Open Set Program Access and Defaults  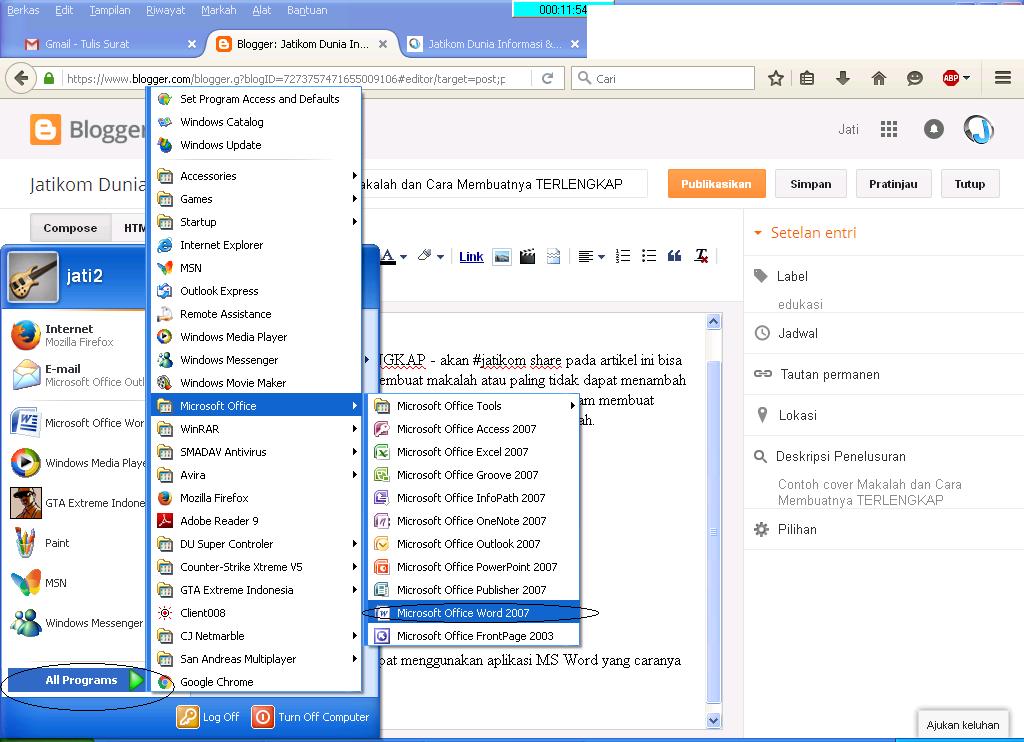click(x=256, y=99)
